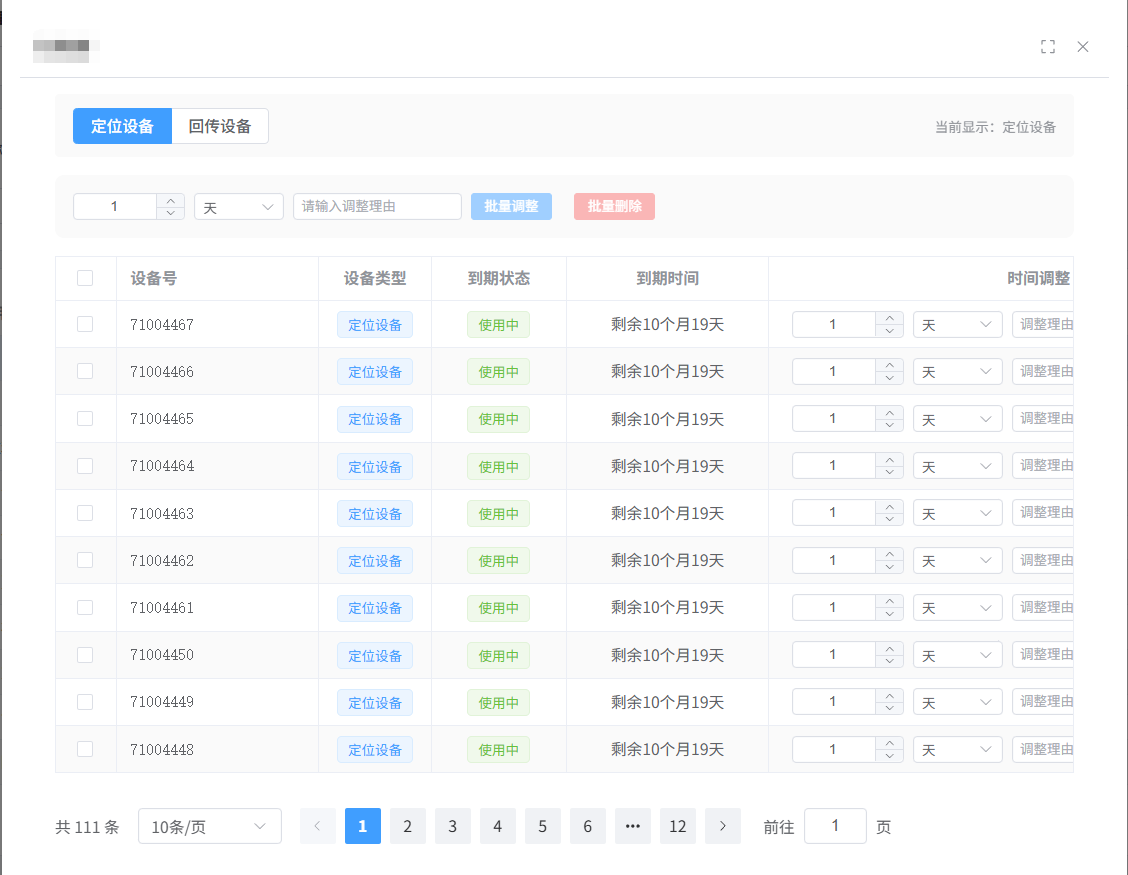
Task: Click the 批量删除 button
Action: click(x=613, y=206)
